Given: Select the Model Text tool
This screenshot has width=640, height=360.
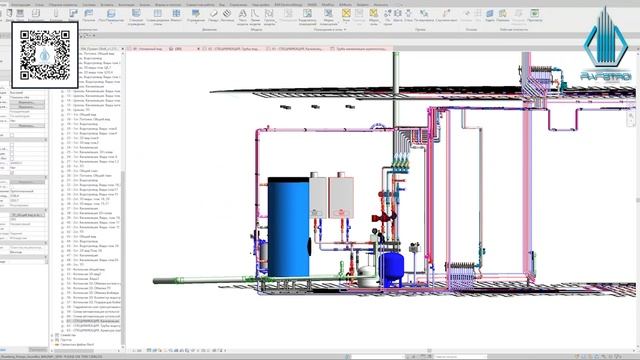Looking at the screenshot, I should click(x=242, y=17).
